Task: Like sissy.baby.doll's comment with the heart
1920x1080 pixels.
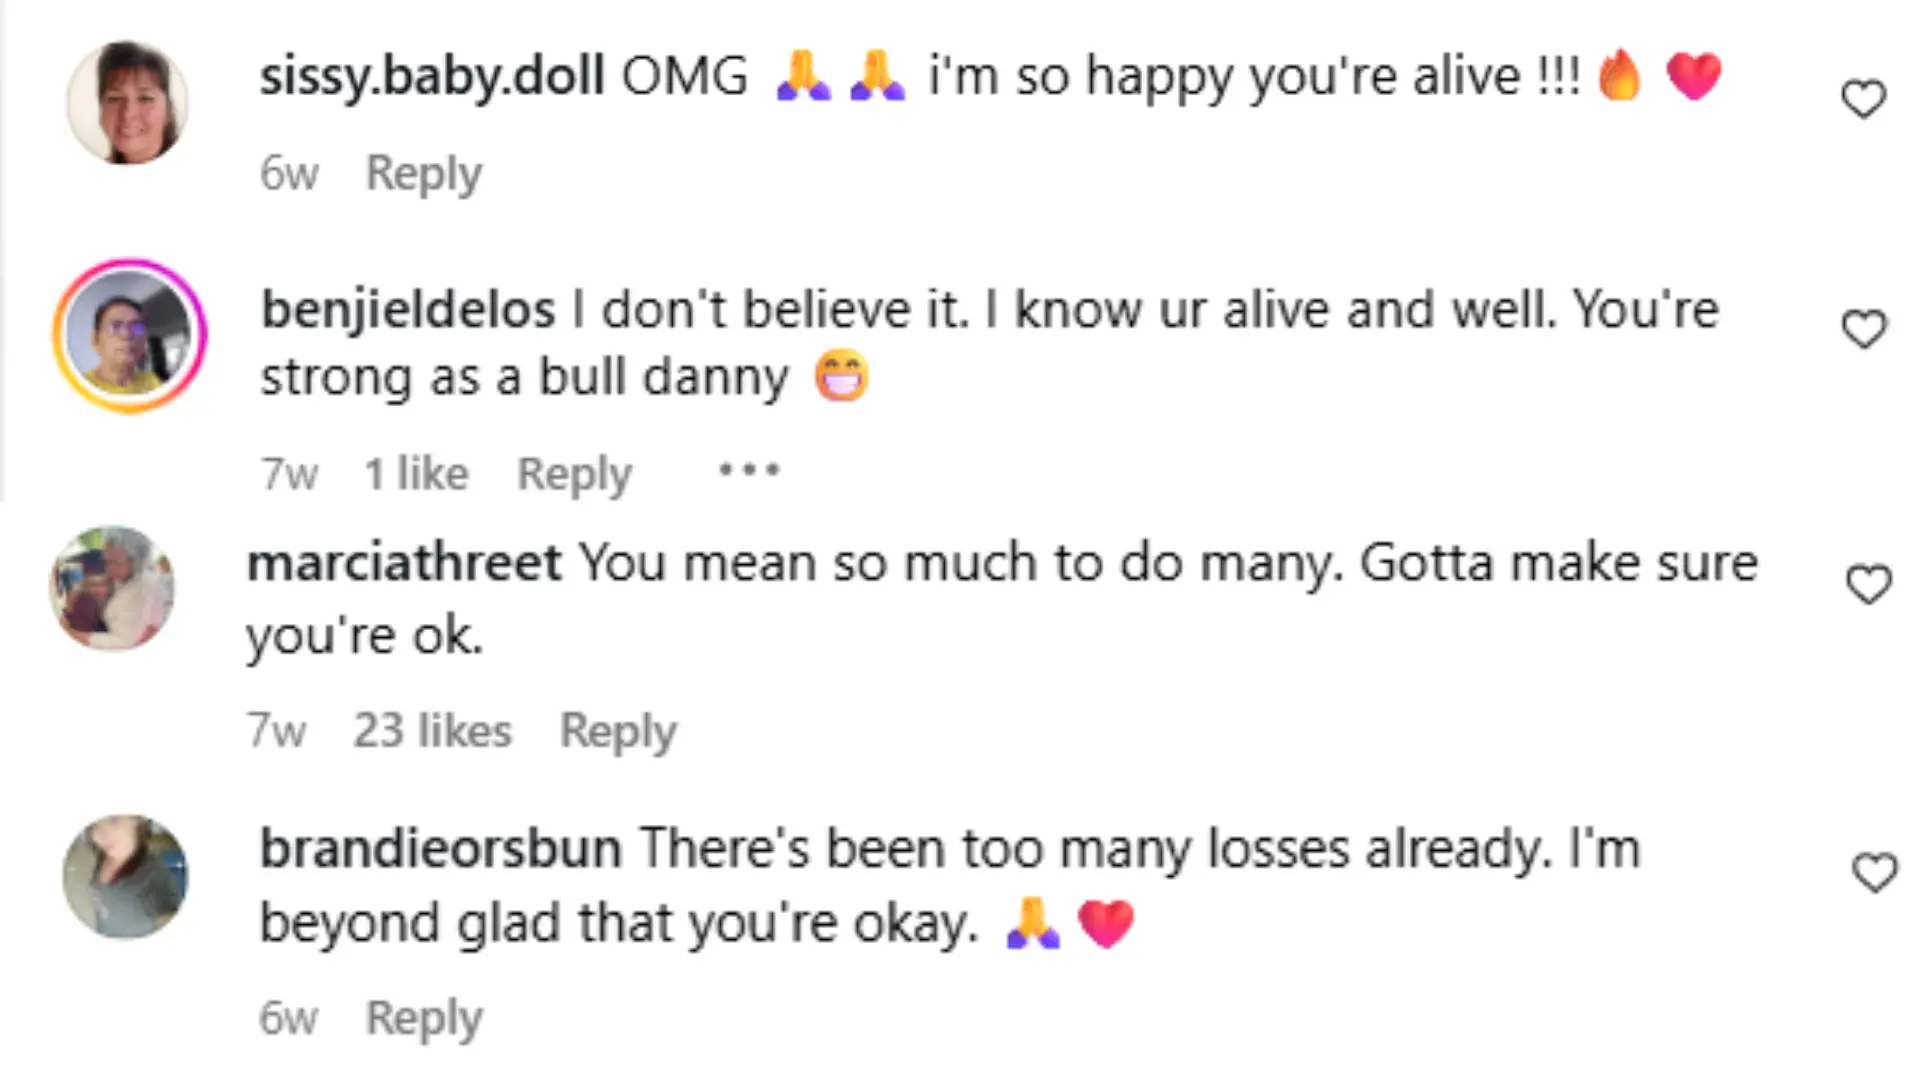Action: point(1863,99)
